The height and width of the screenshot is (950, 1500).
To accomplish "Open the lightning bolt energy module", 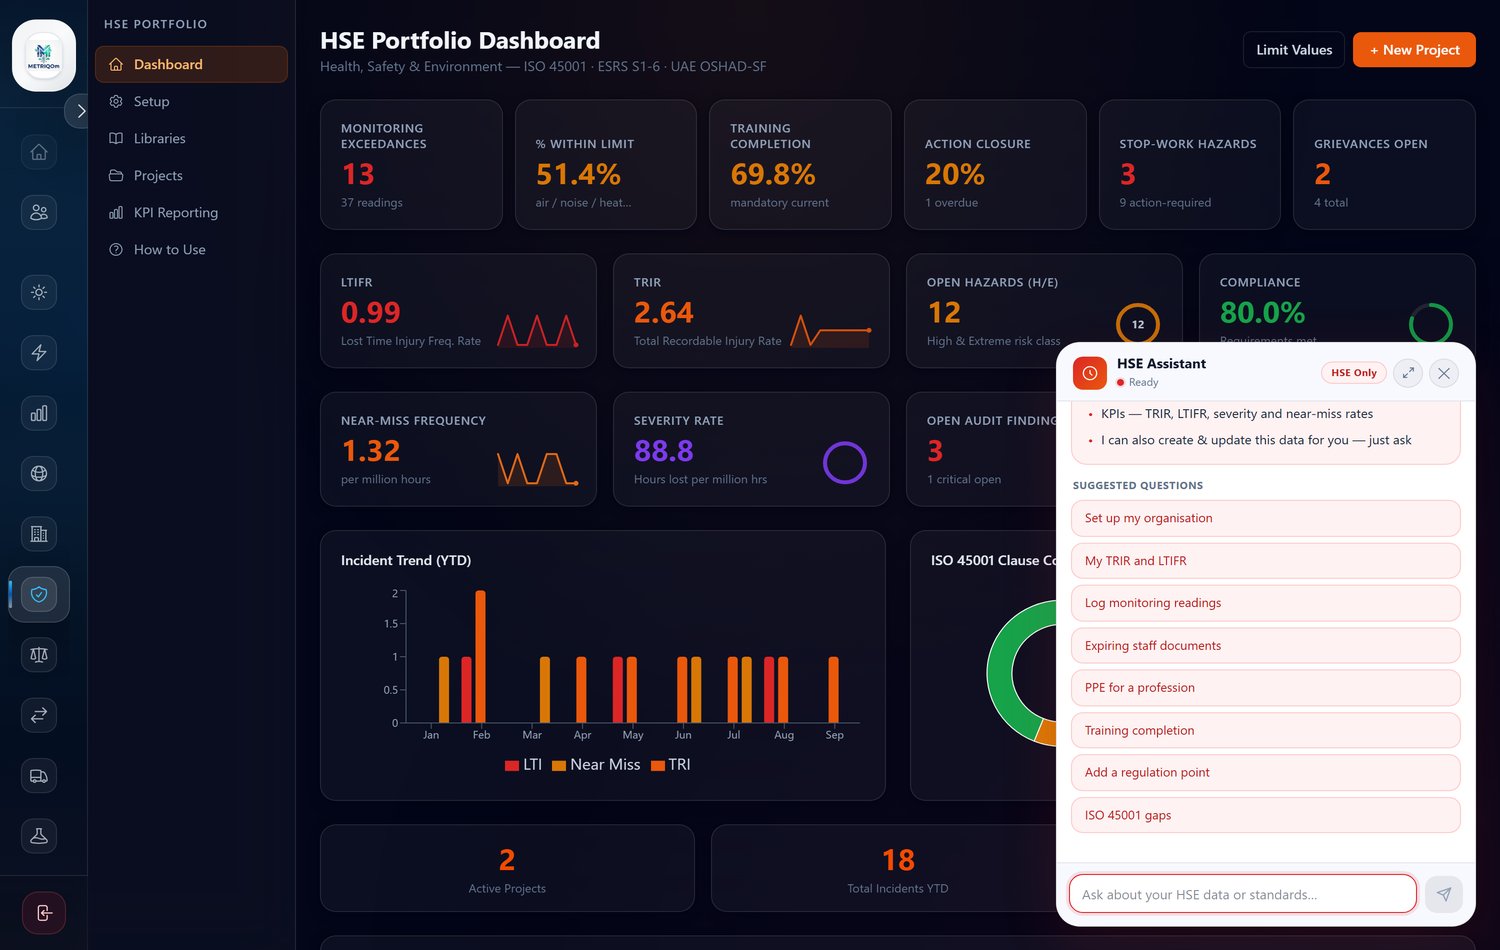I will pos(39,352).
